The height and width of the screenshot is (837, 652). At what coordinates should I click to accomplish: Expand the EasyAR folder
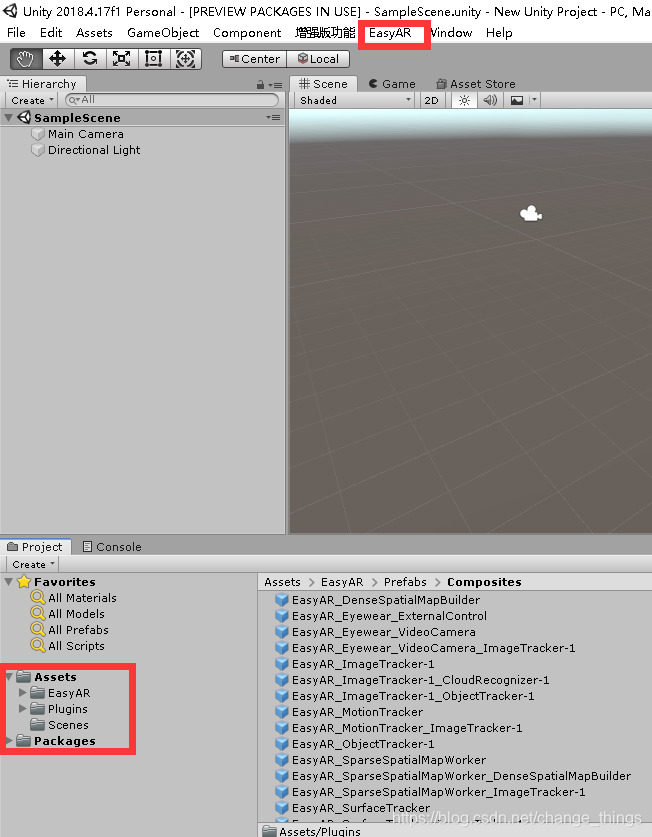[x=22, y=692]
